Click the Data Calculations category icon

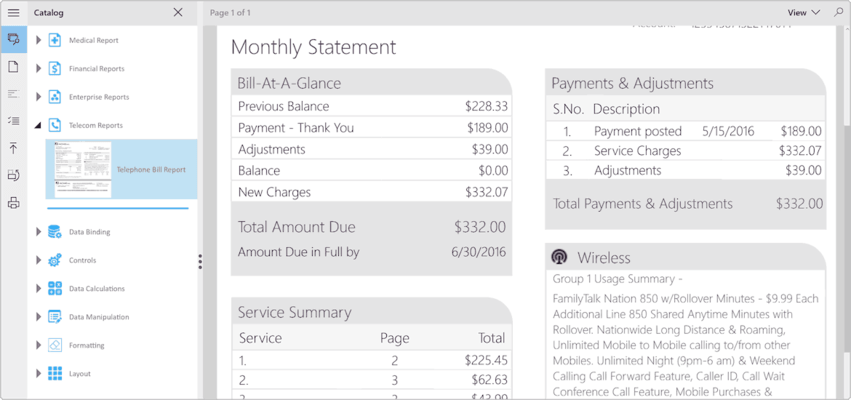[55, 289]
